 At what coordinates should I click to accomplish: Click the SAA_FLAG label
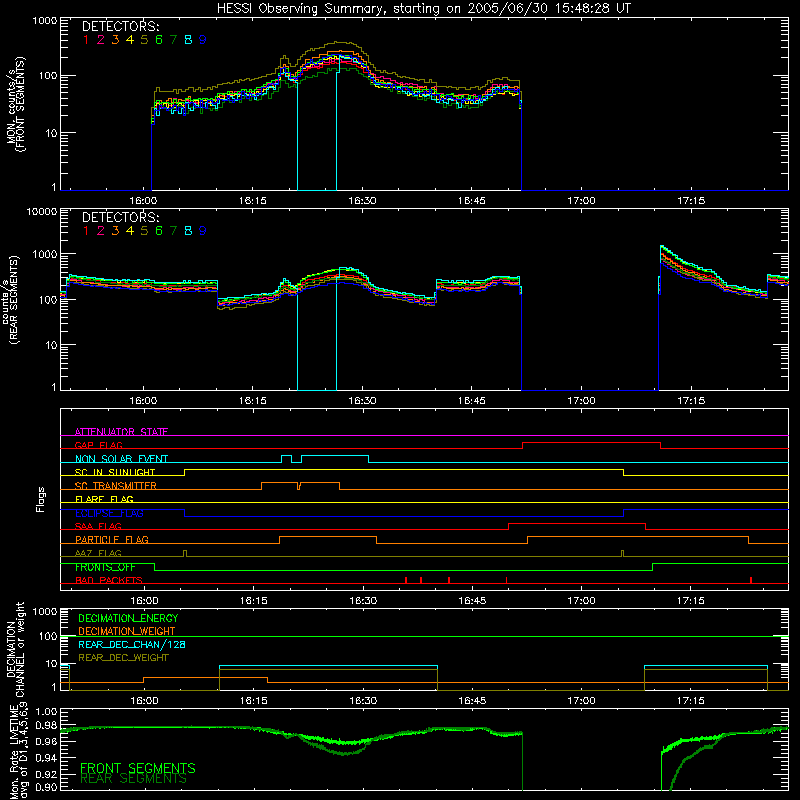point(98,526)
